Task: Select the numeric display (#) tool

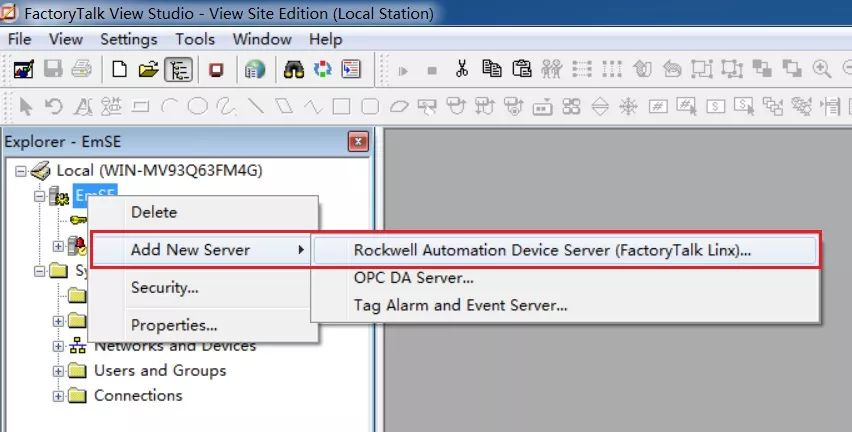Action: coord(657,106)
